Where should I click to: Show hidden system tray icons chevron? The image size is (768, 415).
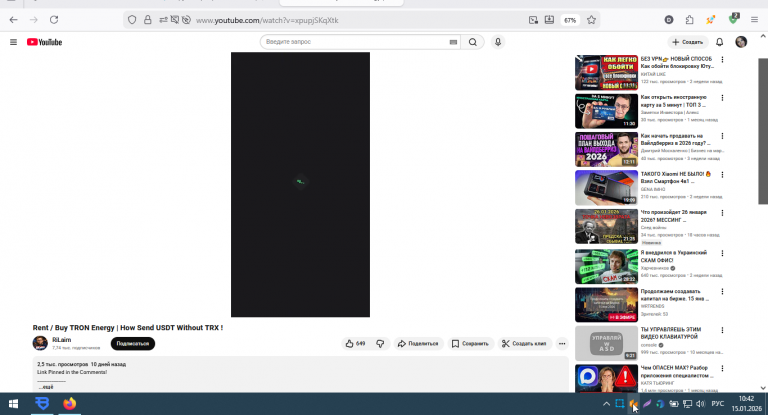pos(606,404)
